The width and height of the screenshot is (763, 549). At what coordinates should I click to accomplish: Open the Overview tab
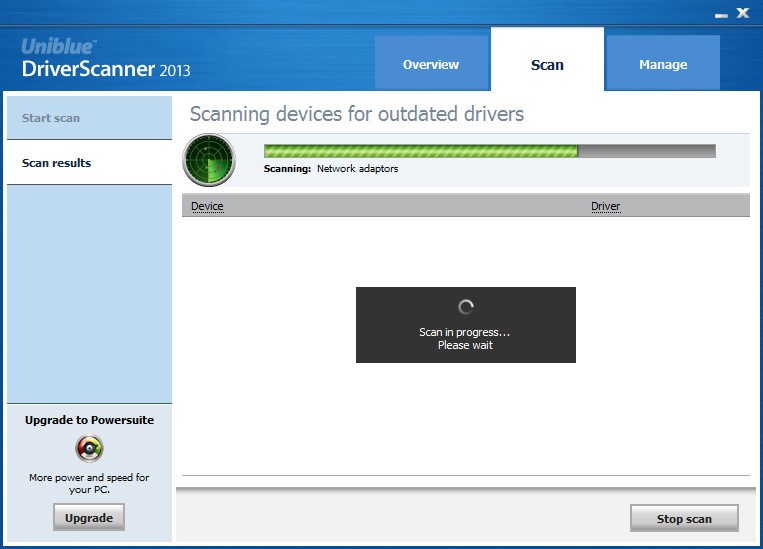(x=431, y=63)
